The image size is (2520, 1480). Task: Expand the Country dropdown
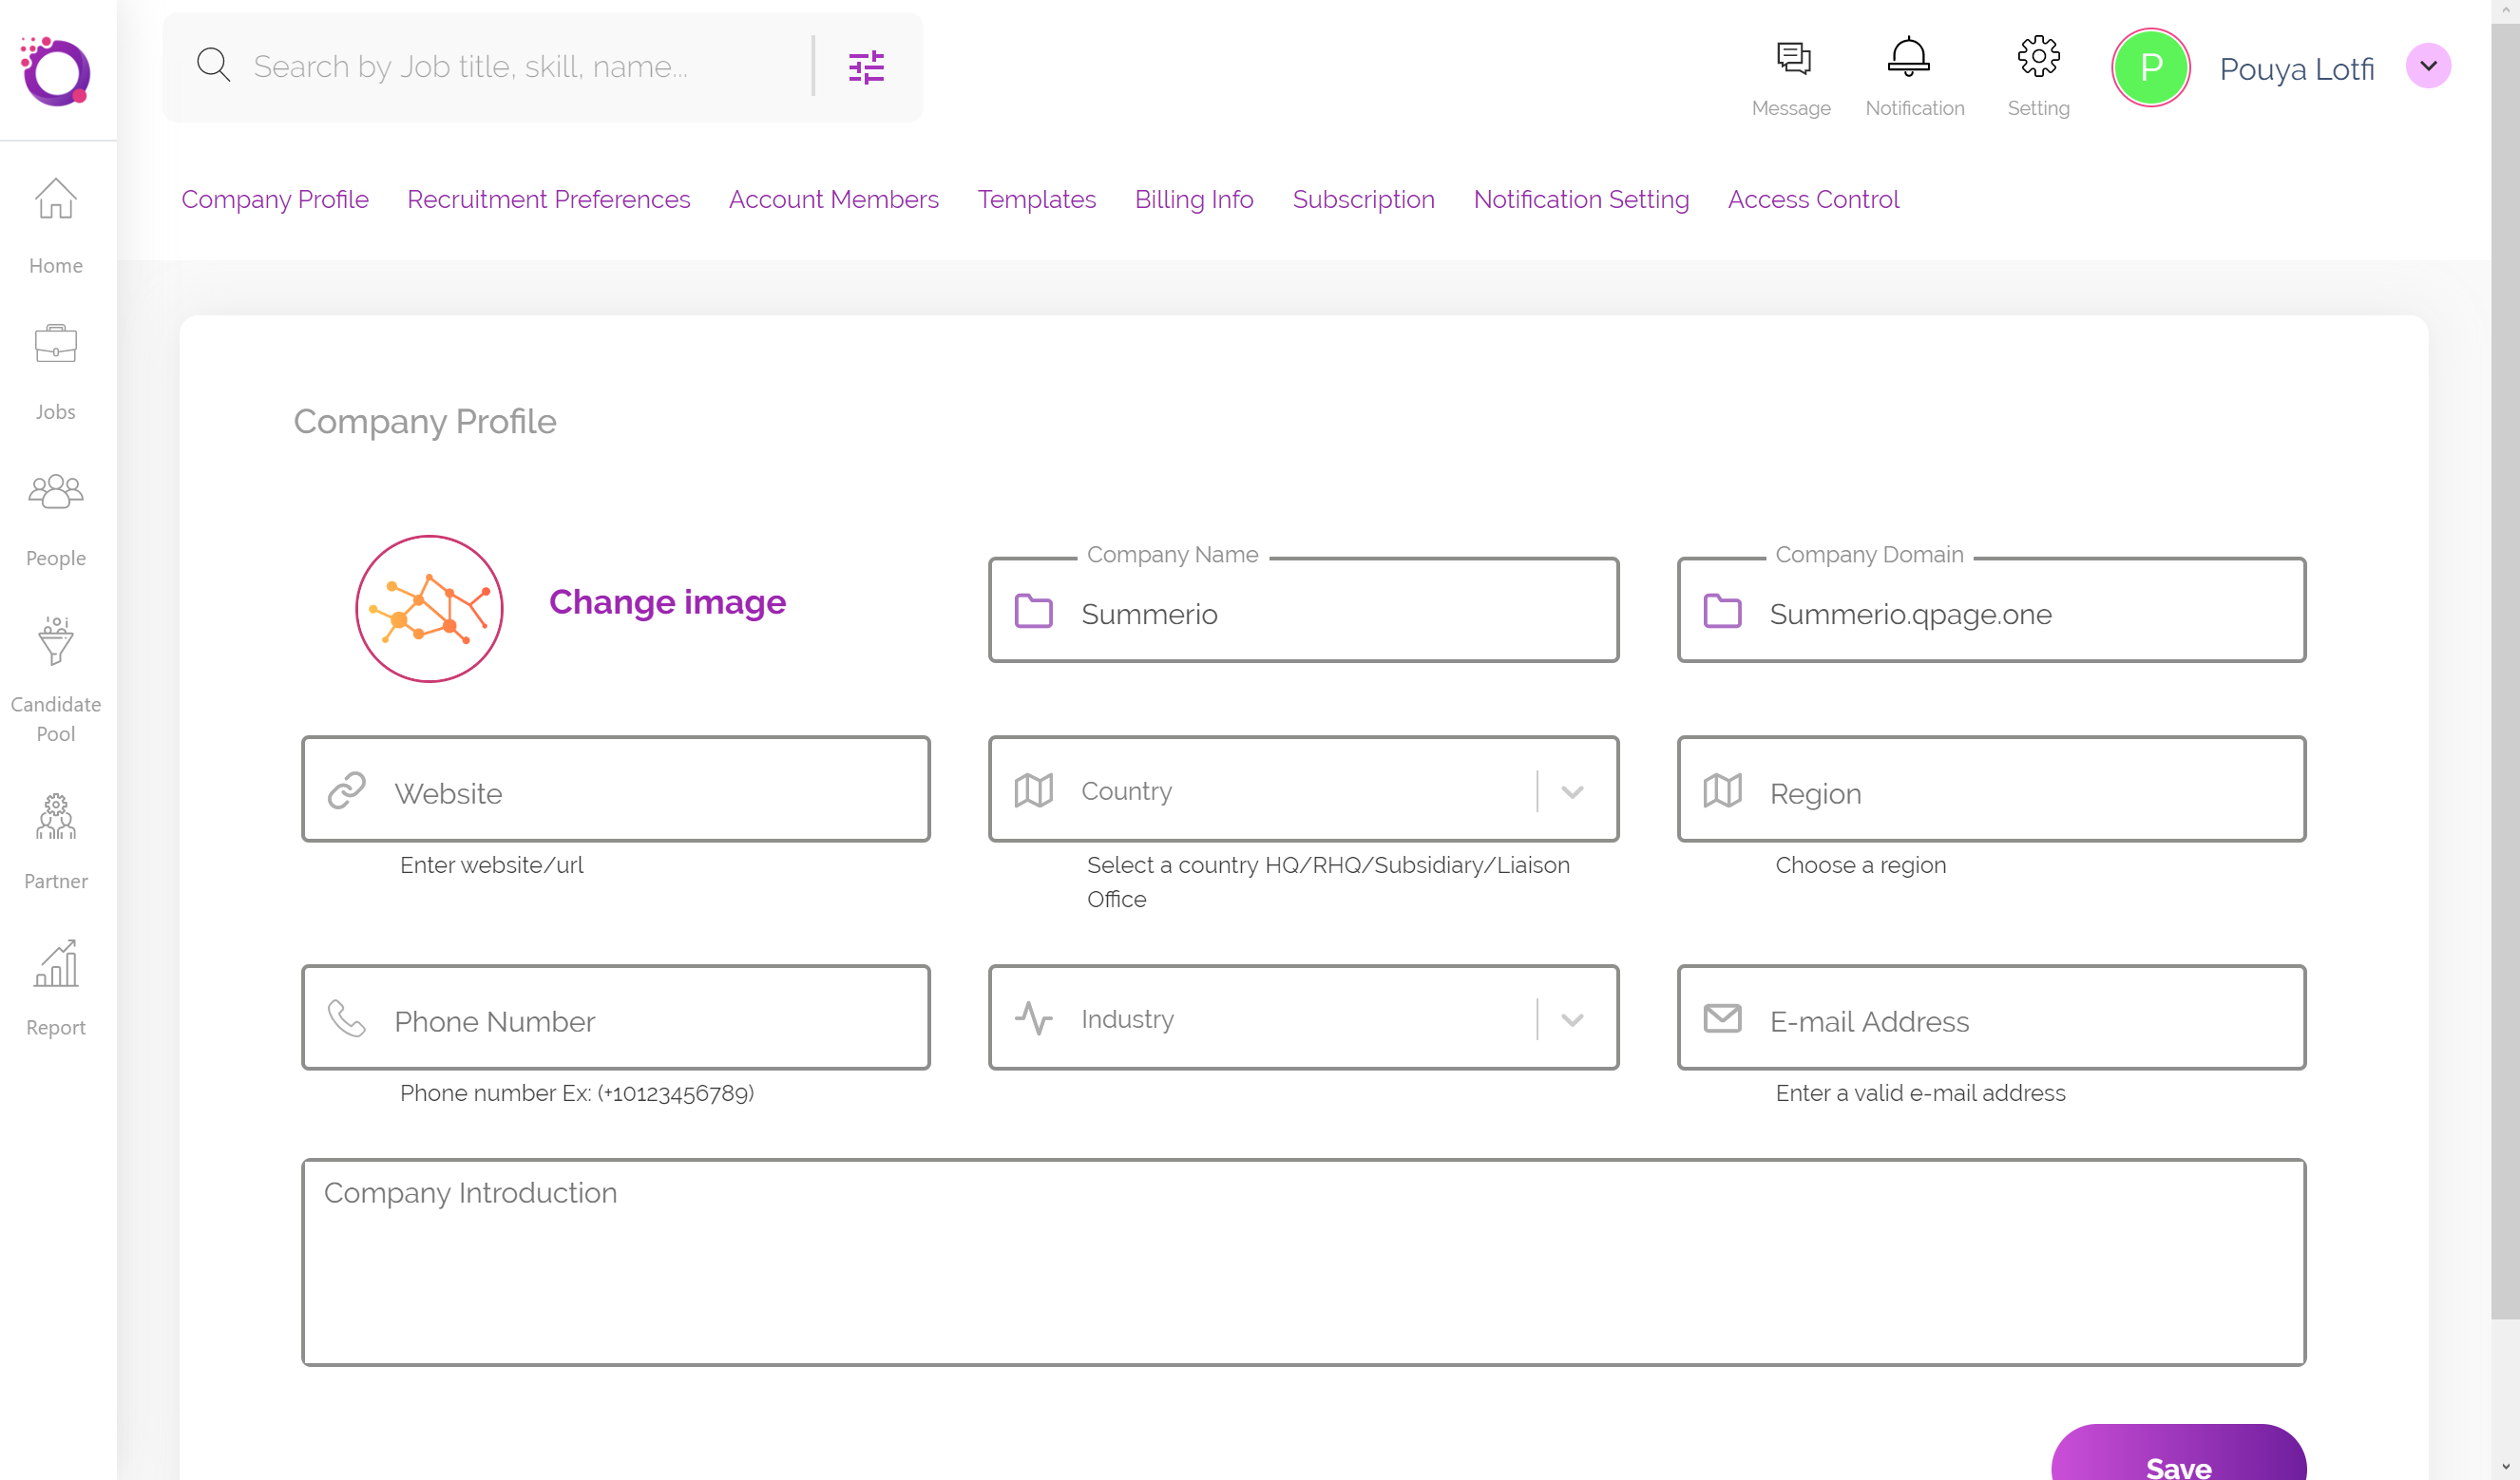(1572, 792)
